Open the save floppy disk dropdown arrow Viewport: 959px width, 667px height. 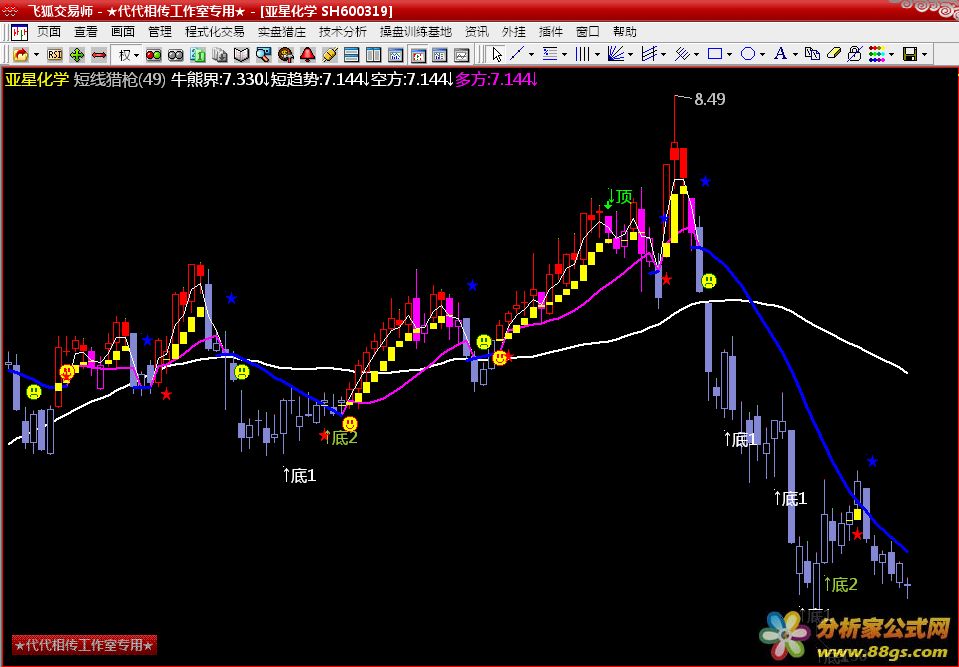click(x=924, y=54)
